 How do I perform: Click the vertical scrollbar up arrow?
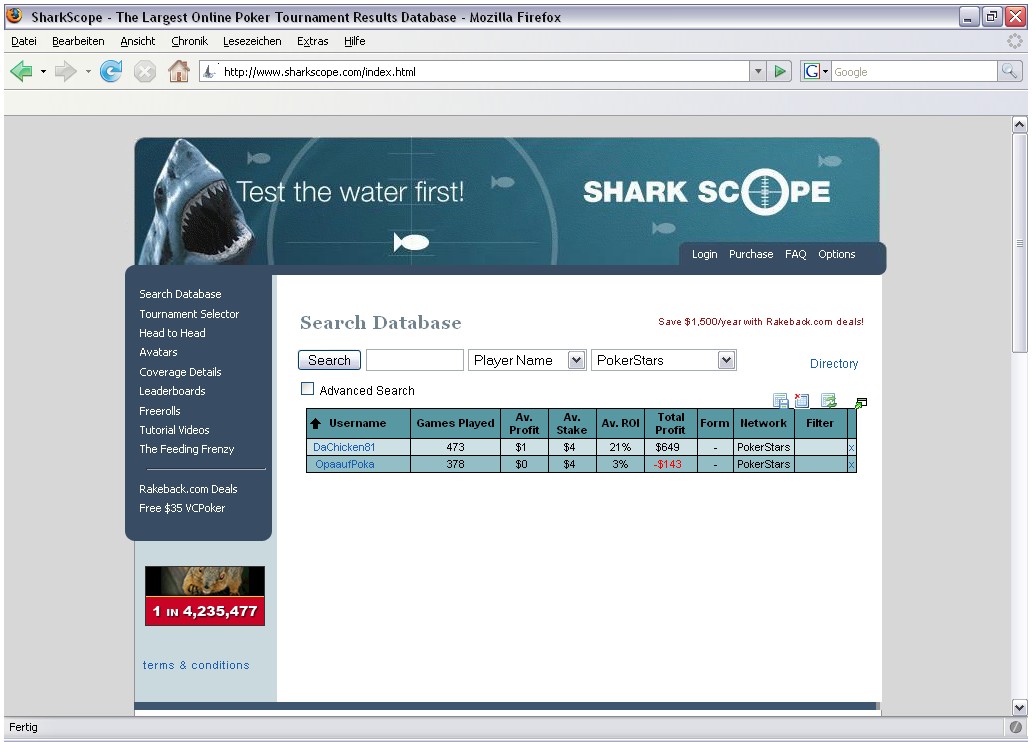point(1019,124)
